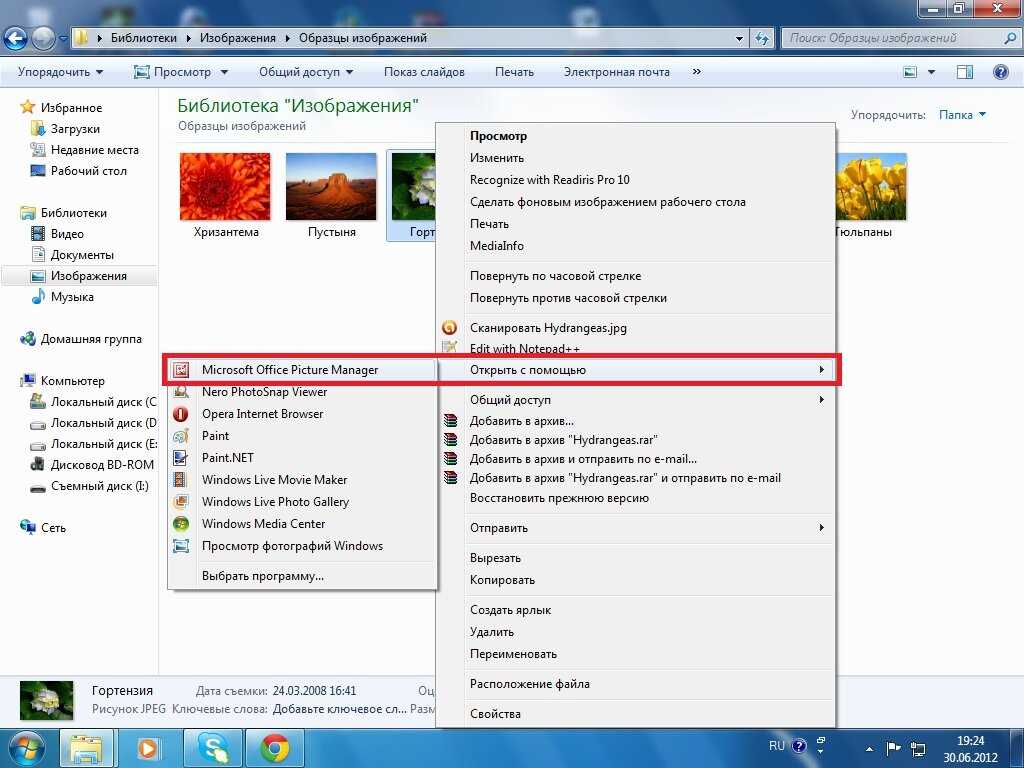
Task: Click the MediaInfo context menu entry
Action: click(497, 246)
